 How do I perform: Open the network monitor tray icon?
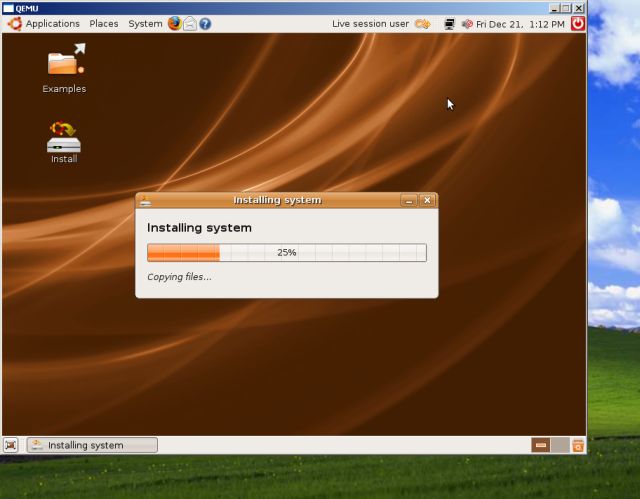(x=449, y=24)
